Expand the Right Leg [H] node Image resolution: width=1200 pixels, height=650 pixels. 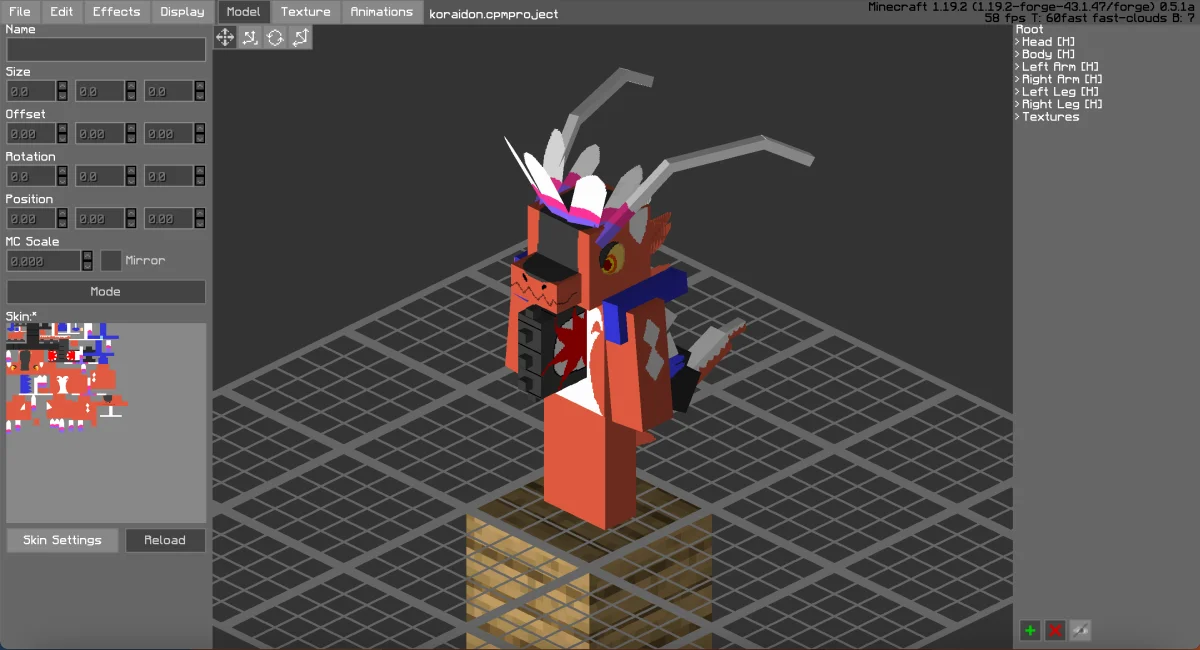point(1017,104)
